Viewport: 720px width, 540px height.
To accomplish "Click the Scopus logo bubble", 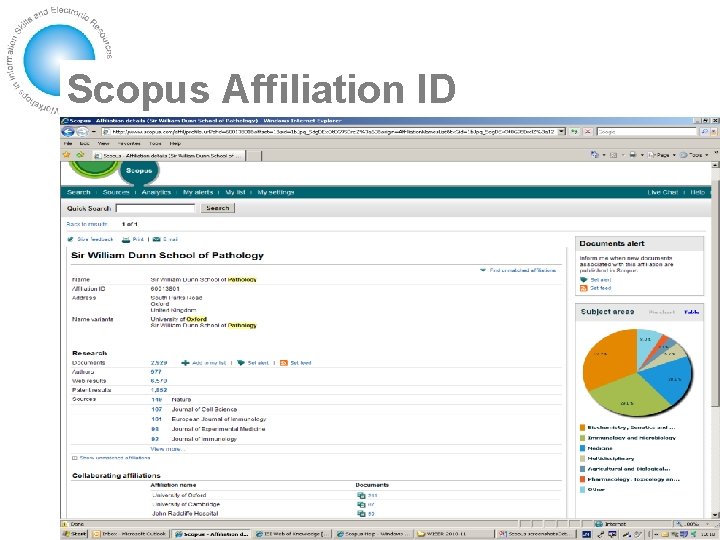I will click(139, 172).
